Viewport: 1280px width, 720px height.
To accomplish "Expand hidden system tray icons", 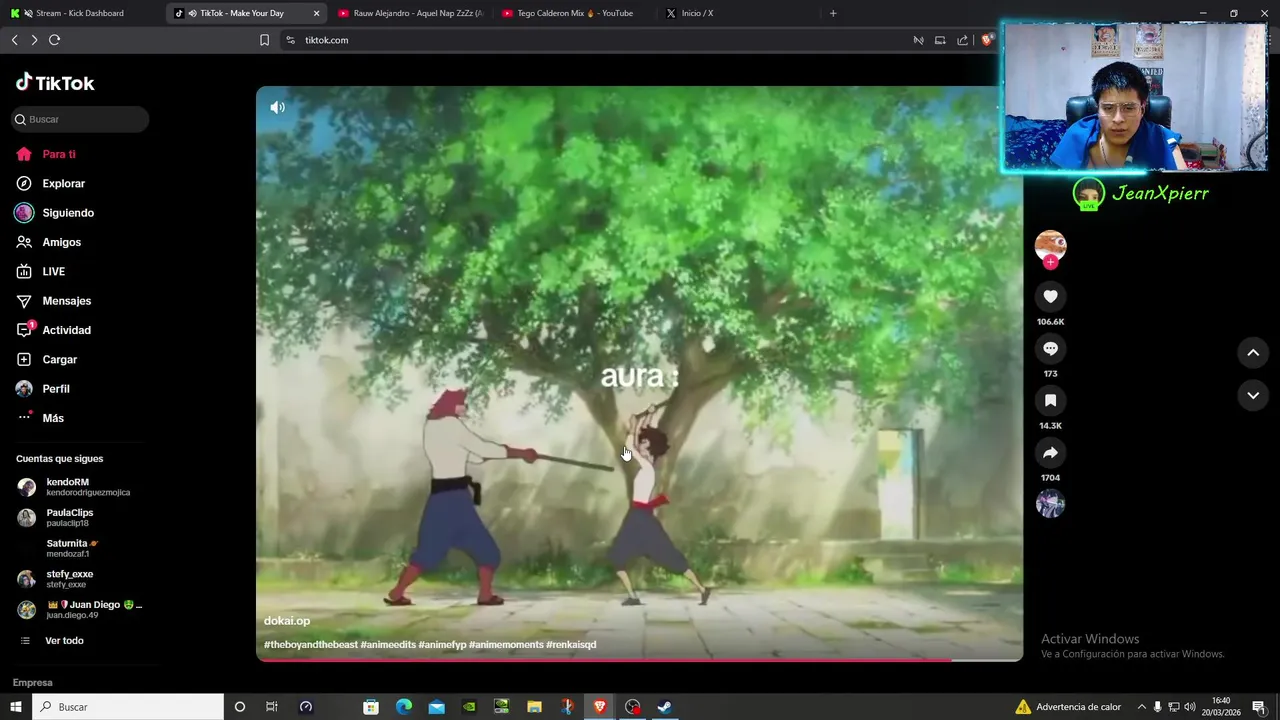I will [1142, 707].
